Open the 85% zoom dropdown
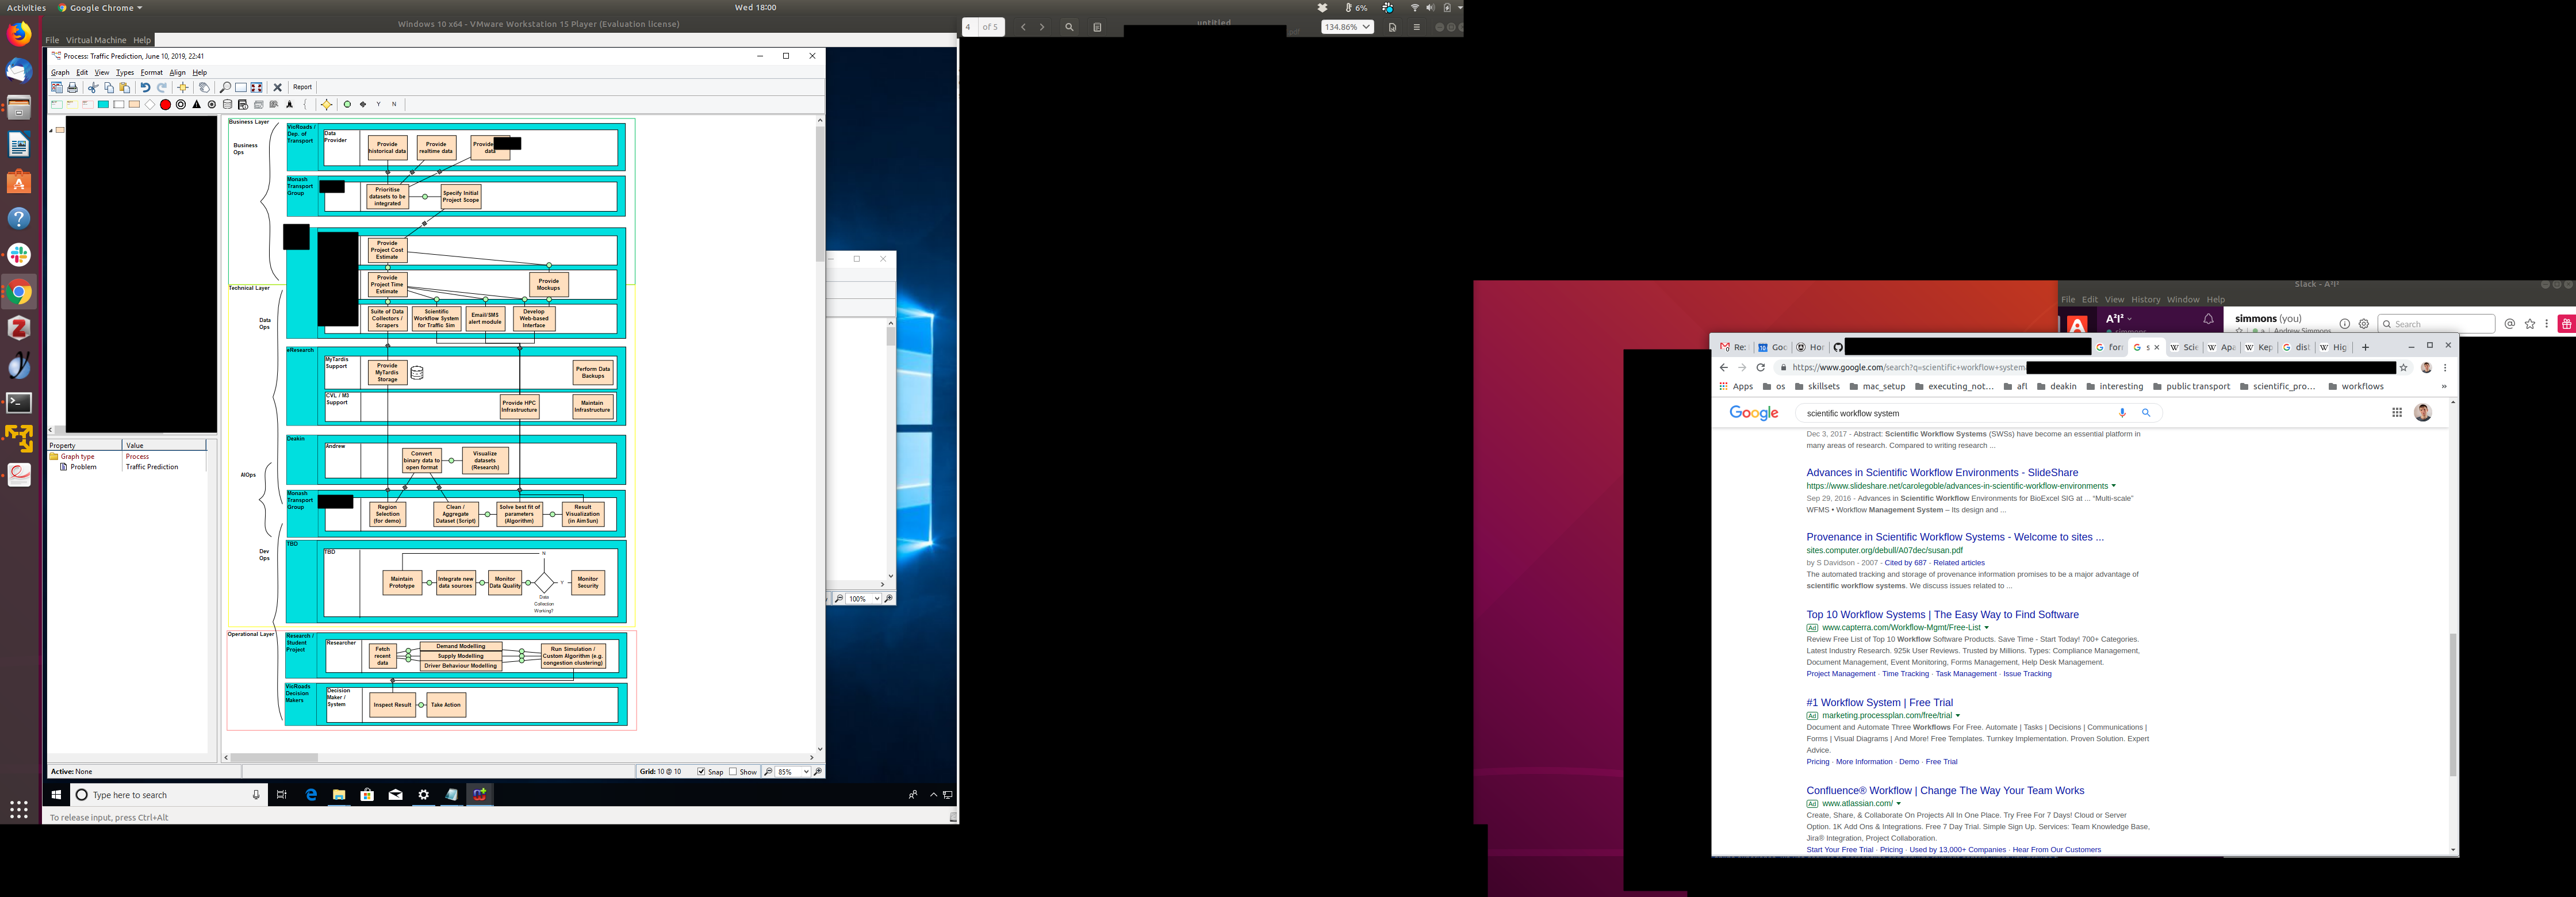This screenshot has height=897, width=2576. point(806,772)
